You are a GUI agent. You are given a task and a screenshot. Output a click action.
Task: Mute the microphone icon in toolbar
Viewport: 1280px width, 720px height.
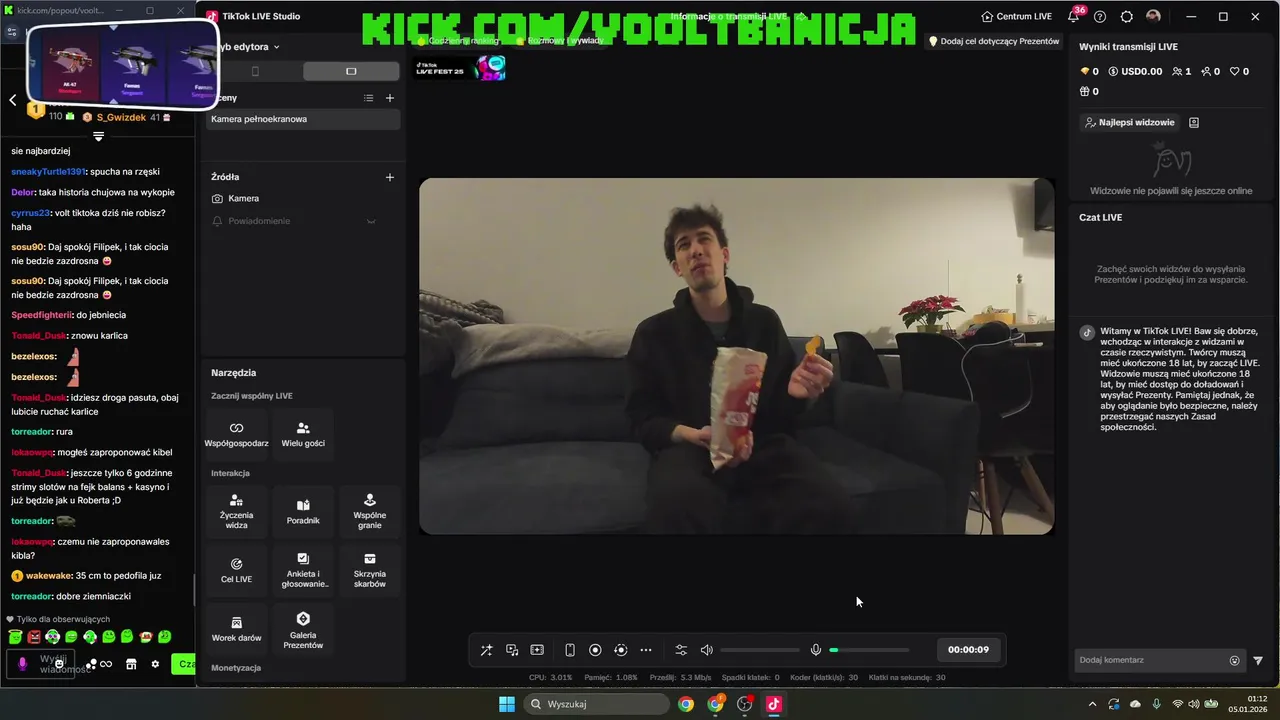click(816, 650)
